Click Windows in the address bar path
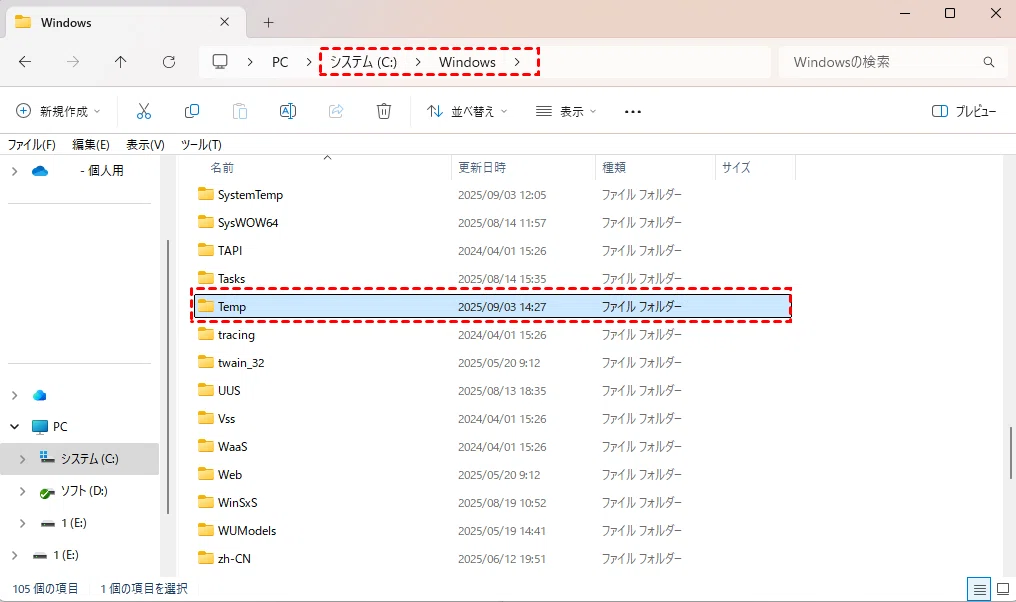 click(467, 62)
